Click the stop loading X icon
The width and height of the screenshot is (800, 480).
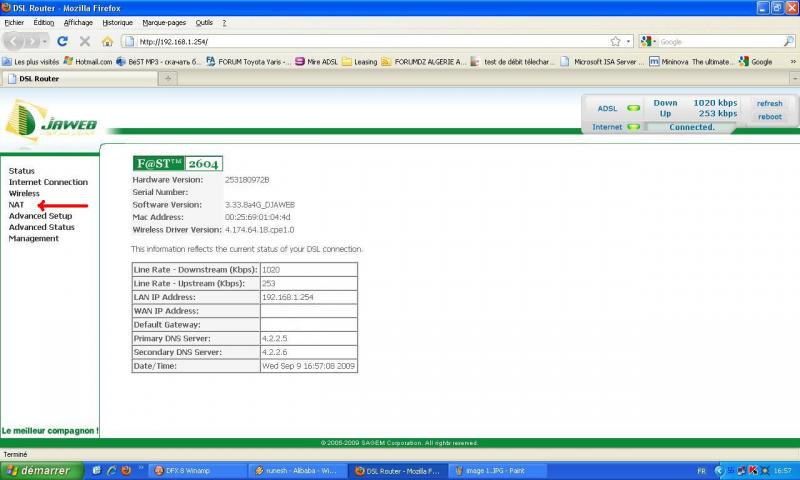click(85, 41)
